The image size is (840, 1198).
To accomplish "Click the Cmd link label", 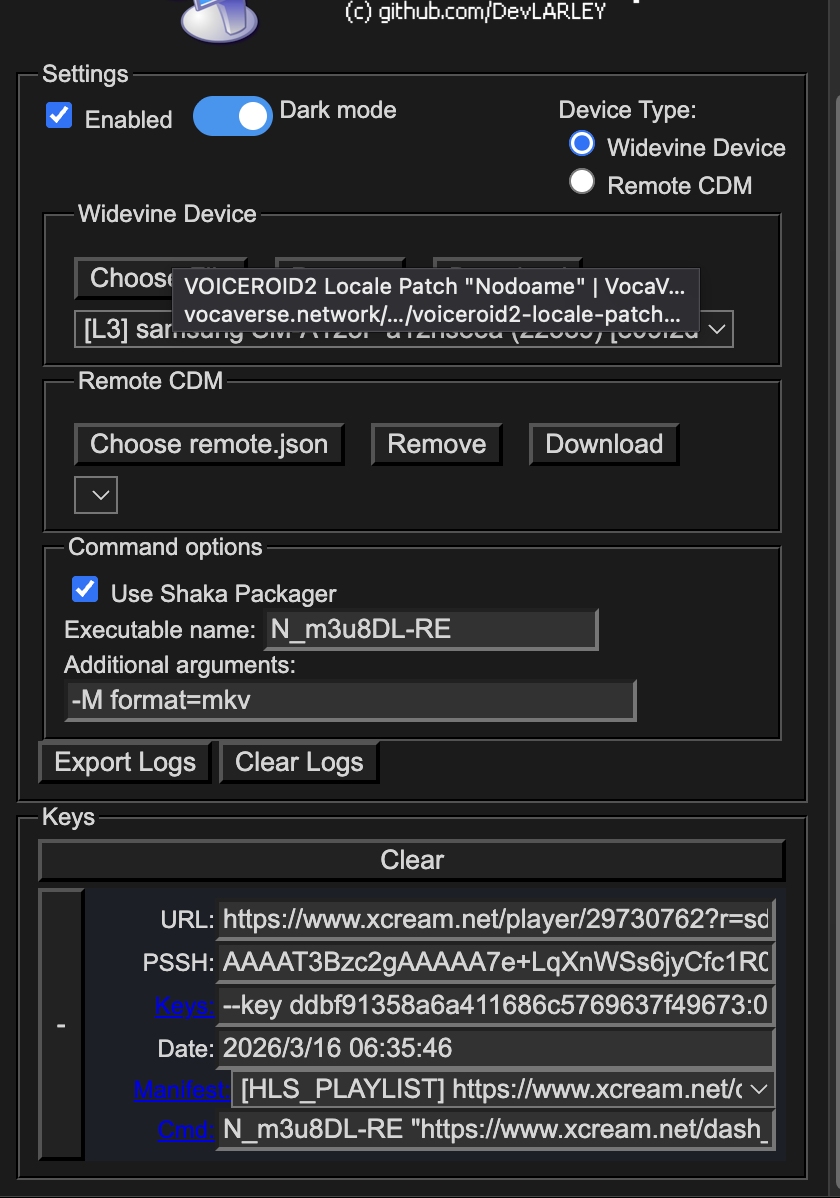I will click(186, 1130).
